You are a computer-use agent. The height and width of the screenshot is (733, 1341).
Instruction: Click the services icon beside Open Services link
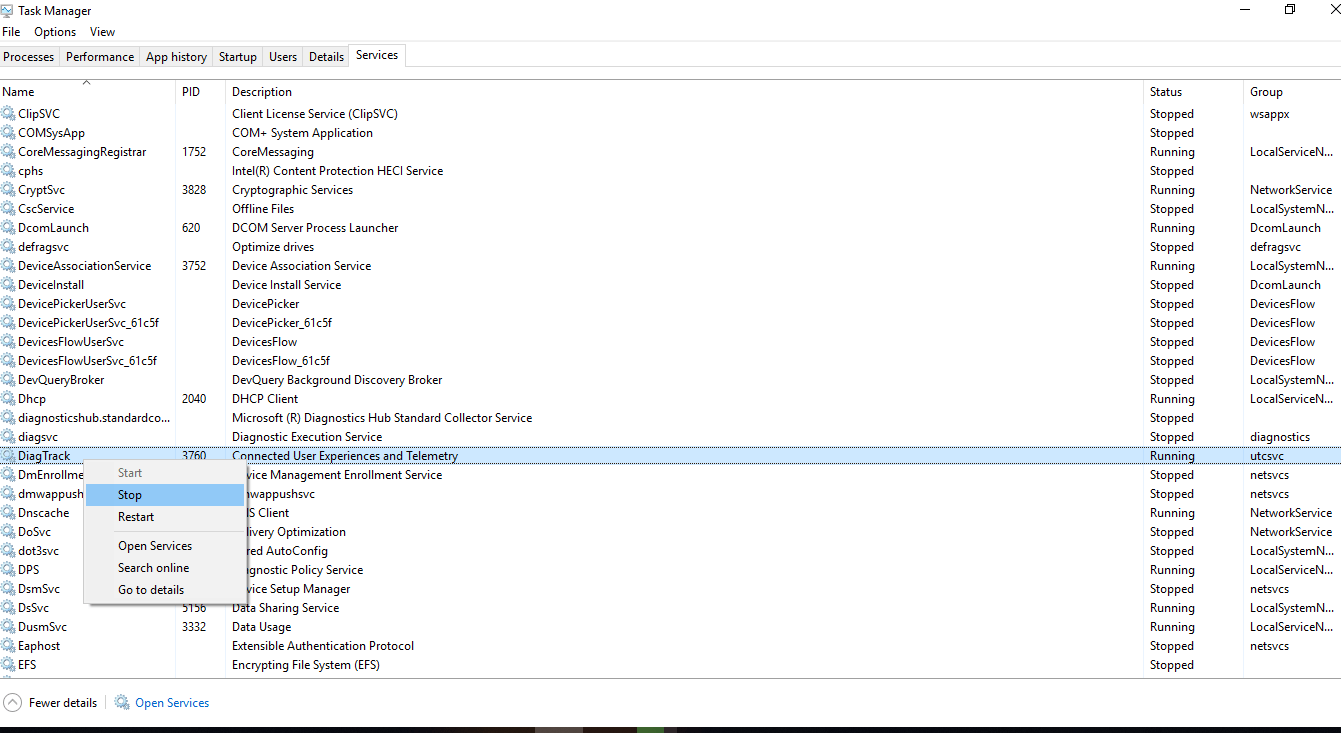[122, 703]
